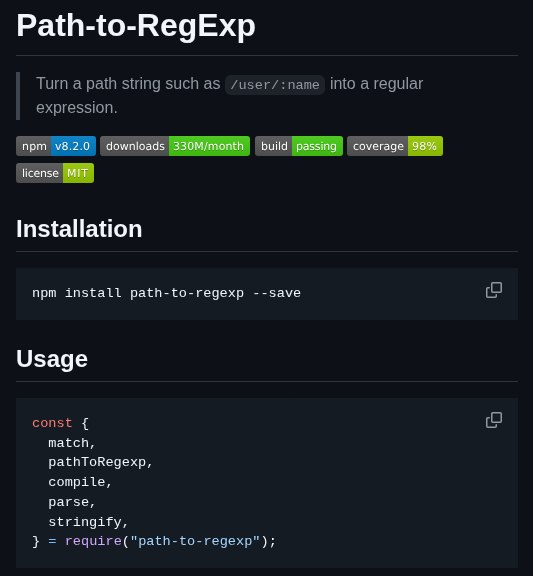Click the word 'expression.' in the quote
533x576 pixels.
[77, 108]
